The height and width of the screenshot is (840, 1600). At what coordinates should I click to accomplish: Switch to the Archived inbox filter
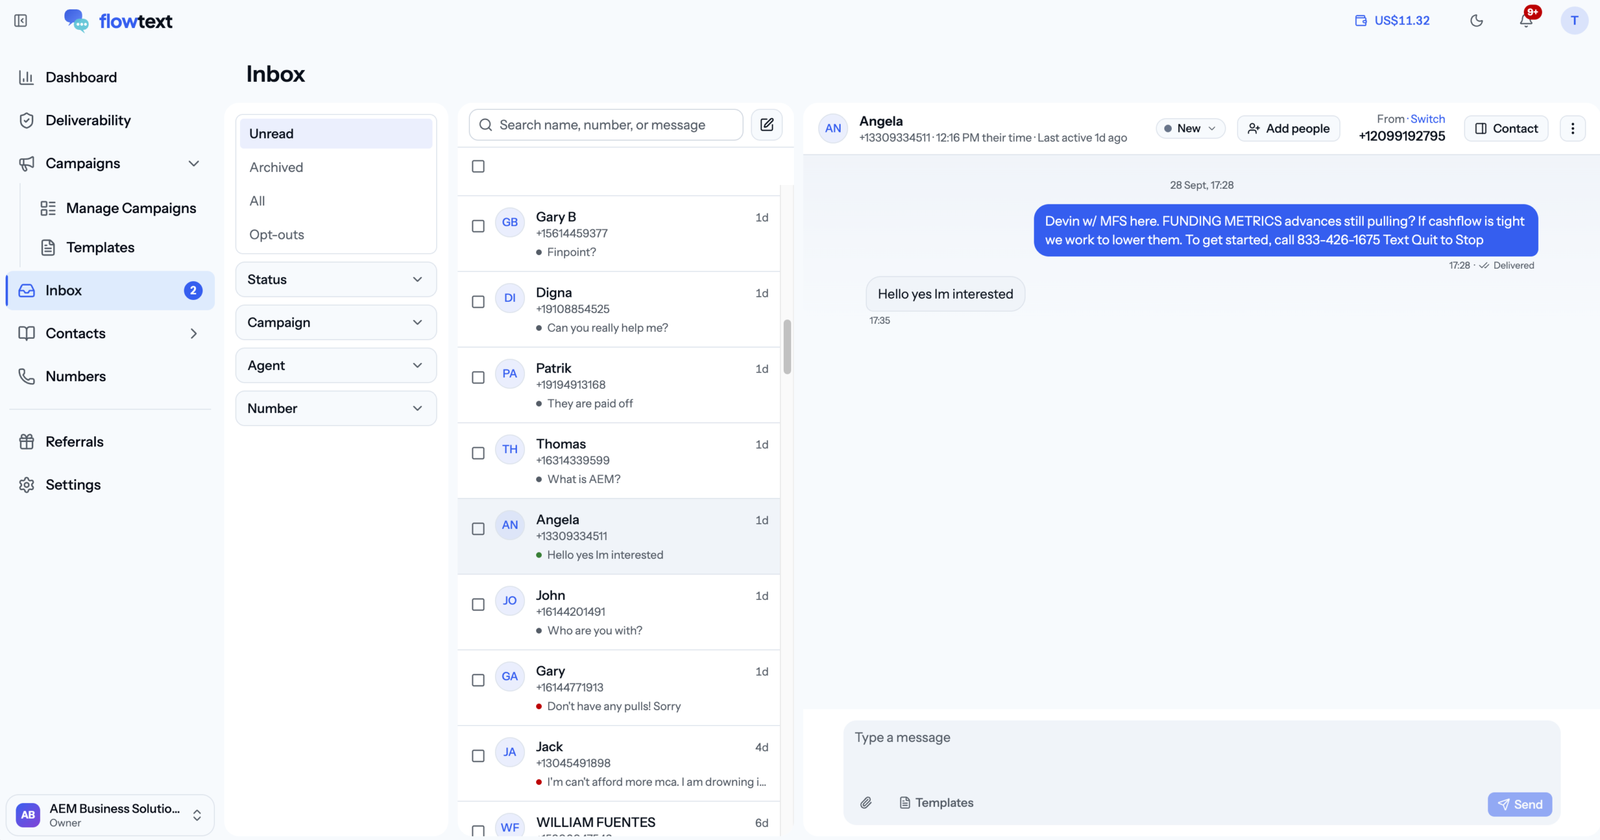point(336,167)
